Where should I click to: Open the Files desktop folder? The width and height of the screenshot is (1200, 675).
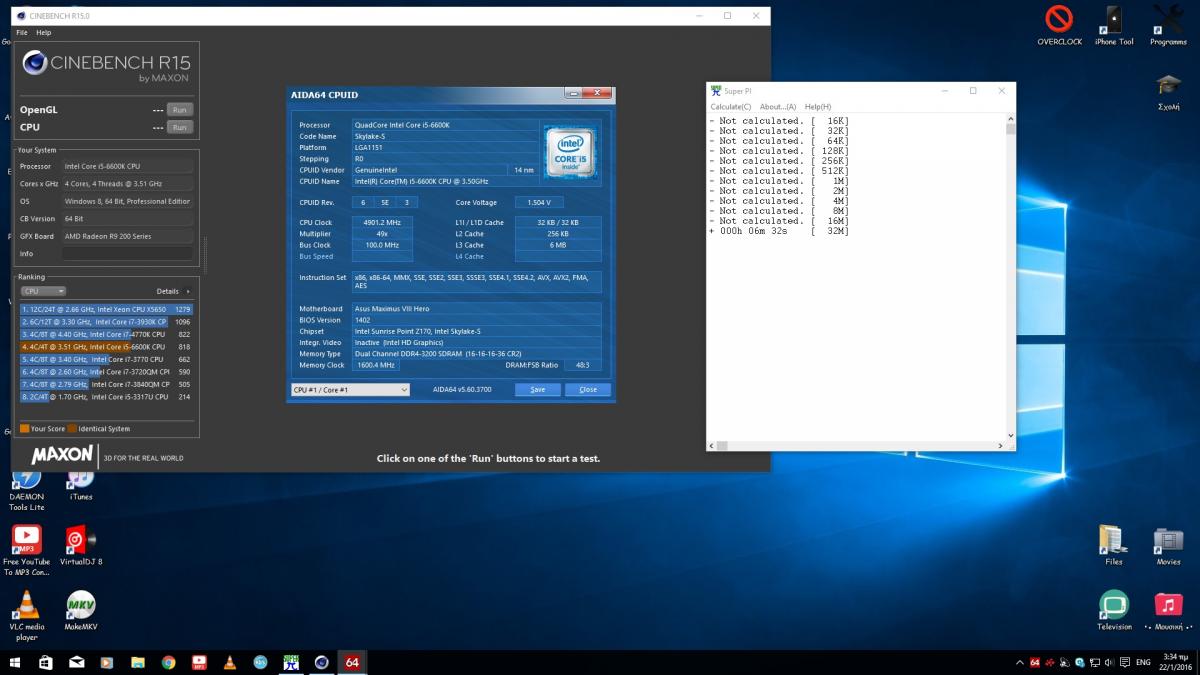[1114, 545]
